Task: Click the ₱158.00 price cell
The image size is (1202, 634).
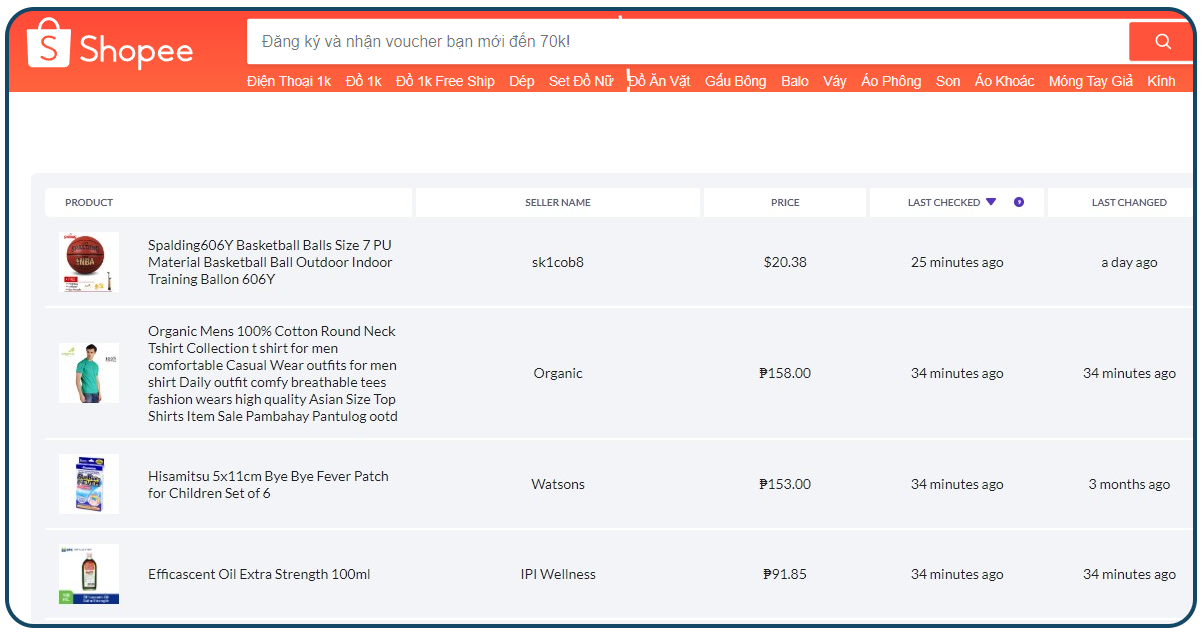Action: (785, 373)
